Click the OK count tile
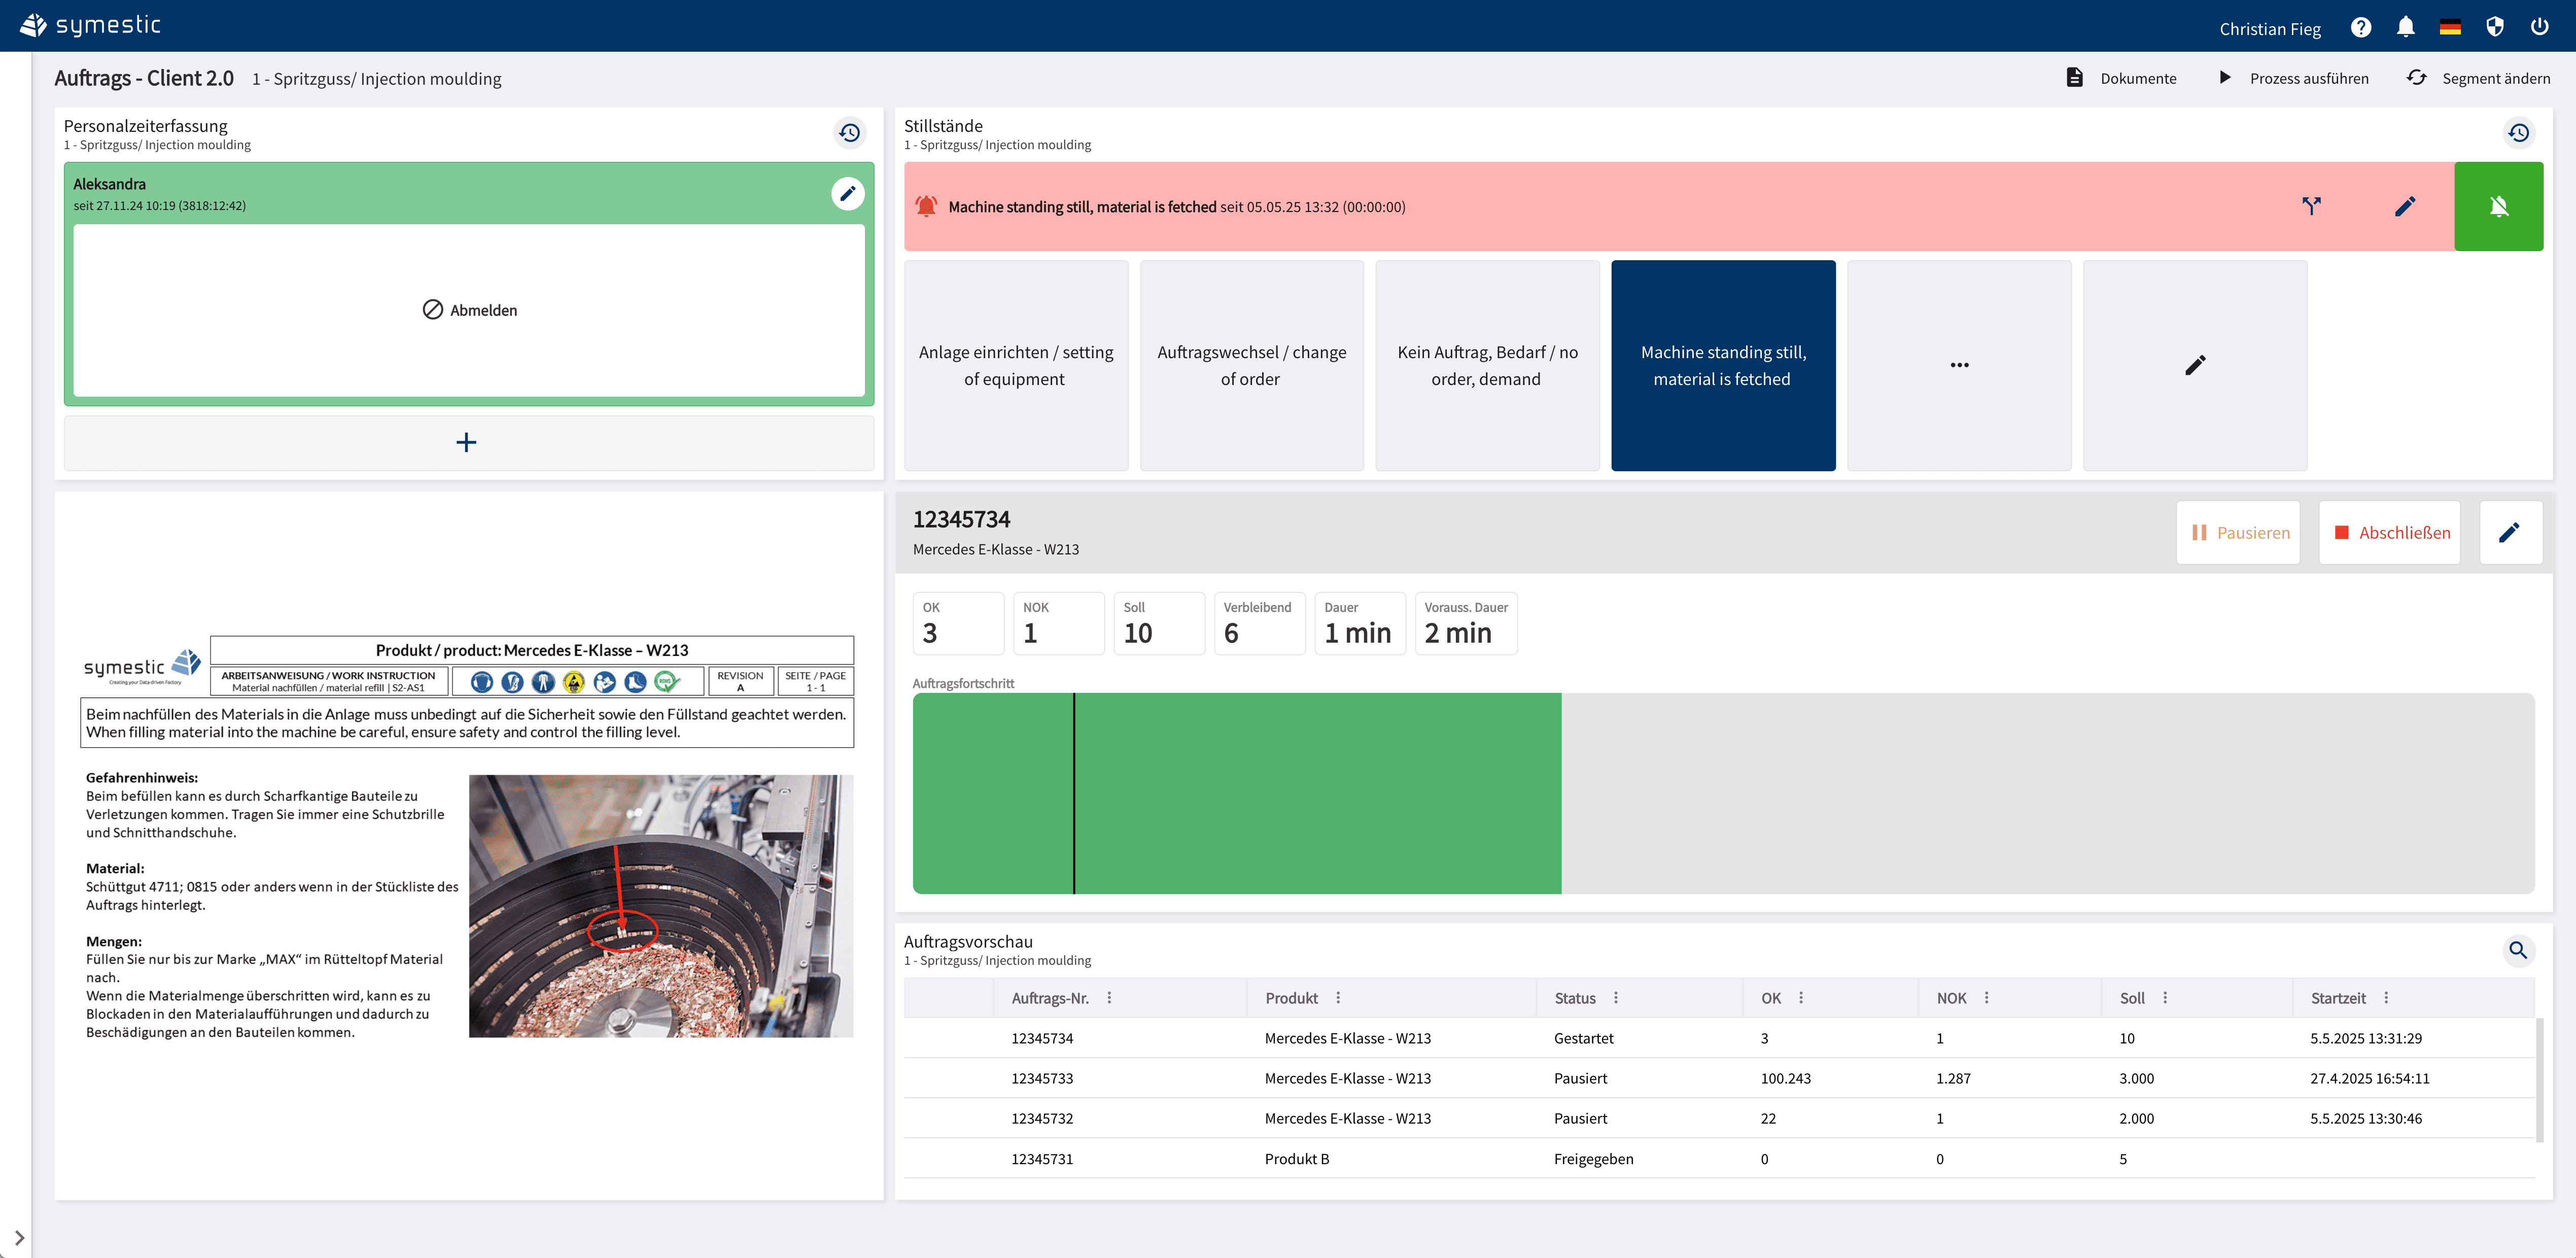 [x=958, y=623]
